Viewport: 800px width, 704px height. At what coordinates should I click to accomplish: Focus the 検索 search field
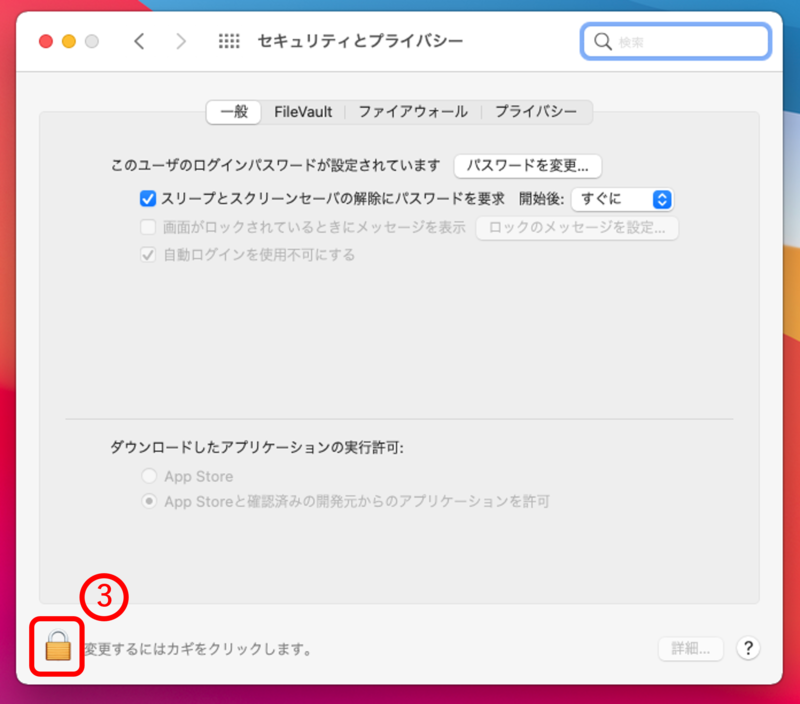click(x=676, y=41)
